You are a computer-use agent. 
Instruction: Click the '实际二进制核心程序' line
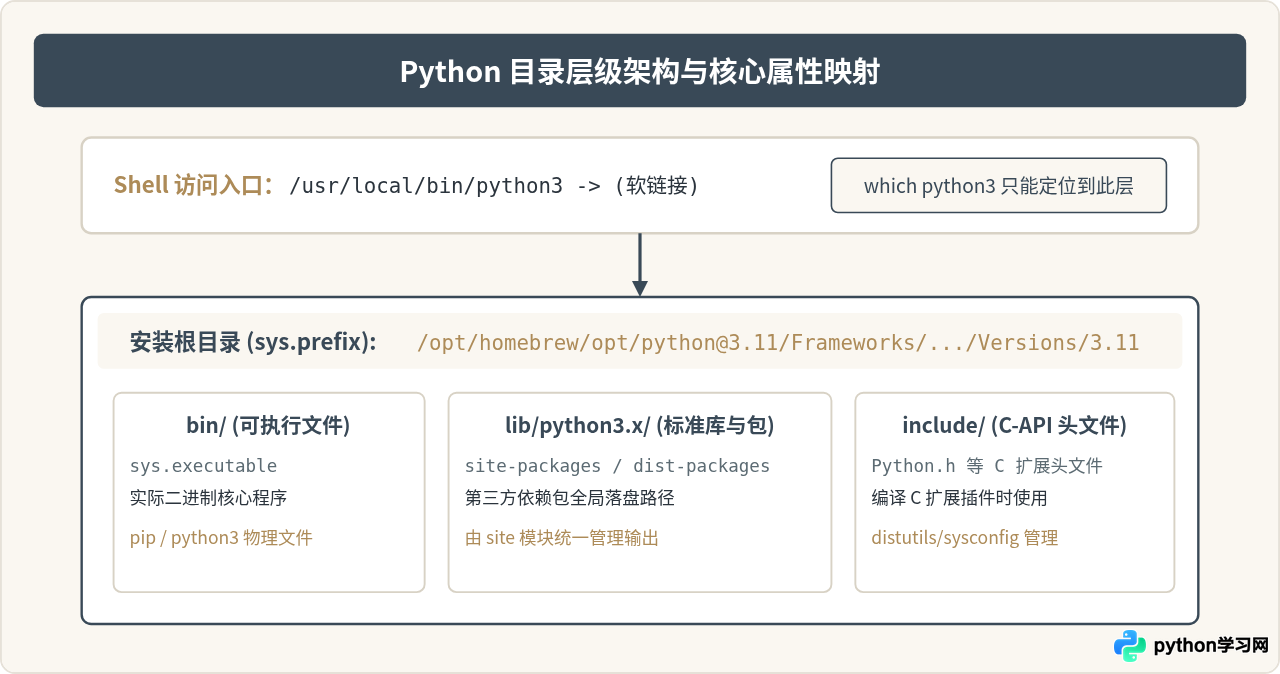click(x=209, y=497)
